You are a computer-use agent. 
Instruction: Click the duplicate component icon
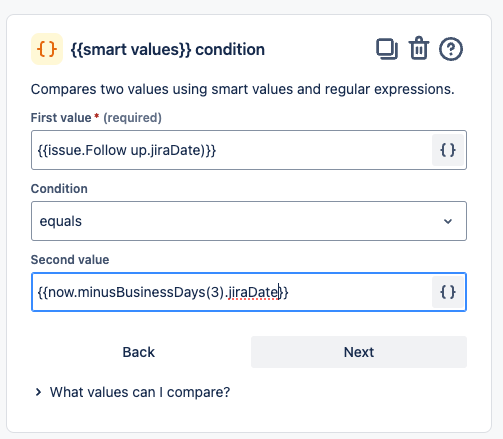tap(387, 49)
